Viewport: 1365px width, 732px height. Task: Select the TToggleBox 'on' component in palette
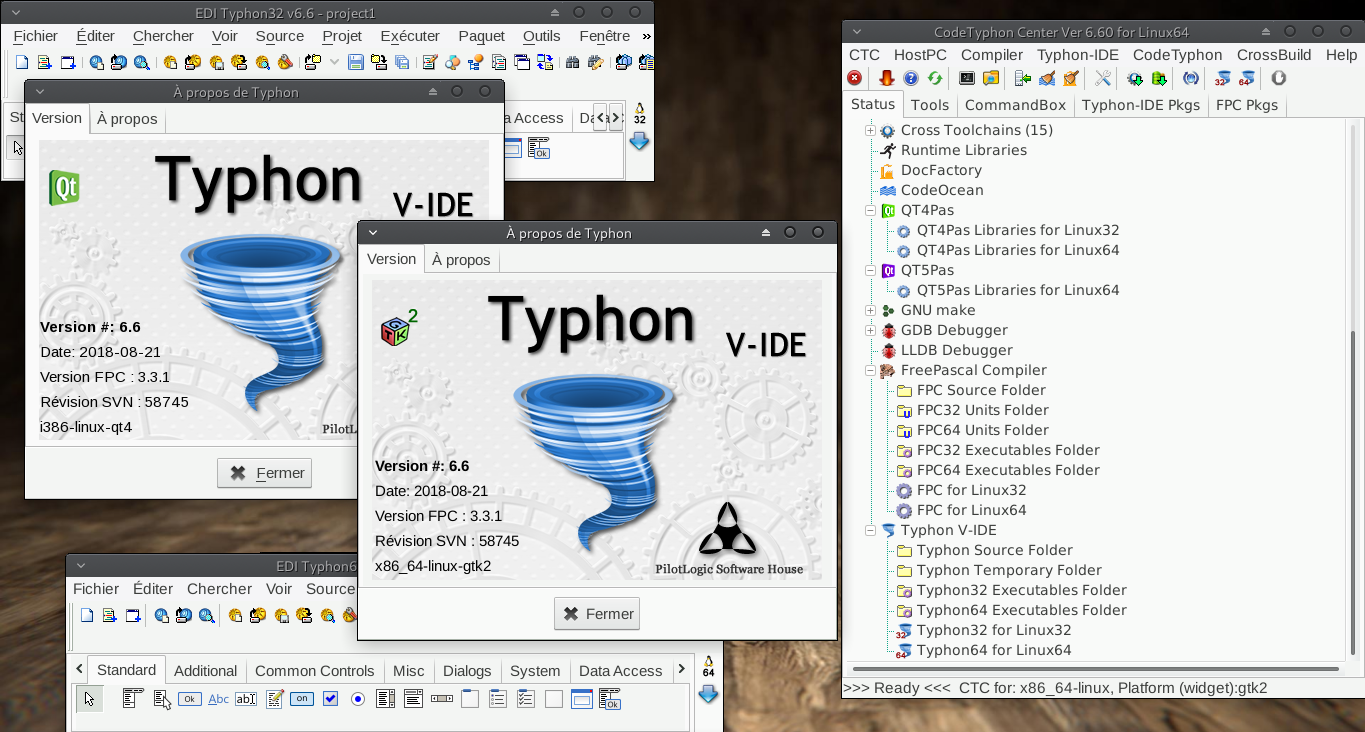tap(302, 699)
